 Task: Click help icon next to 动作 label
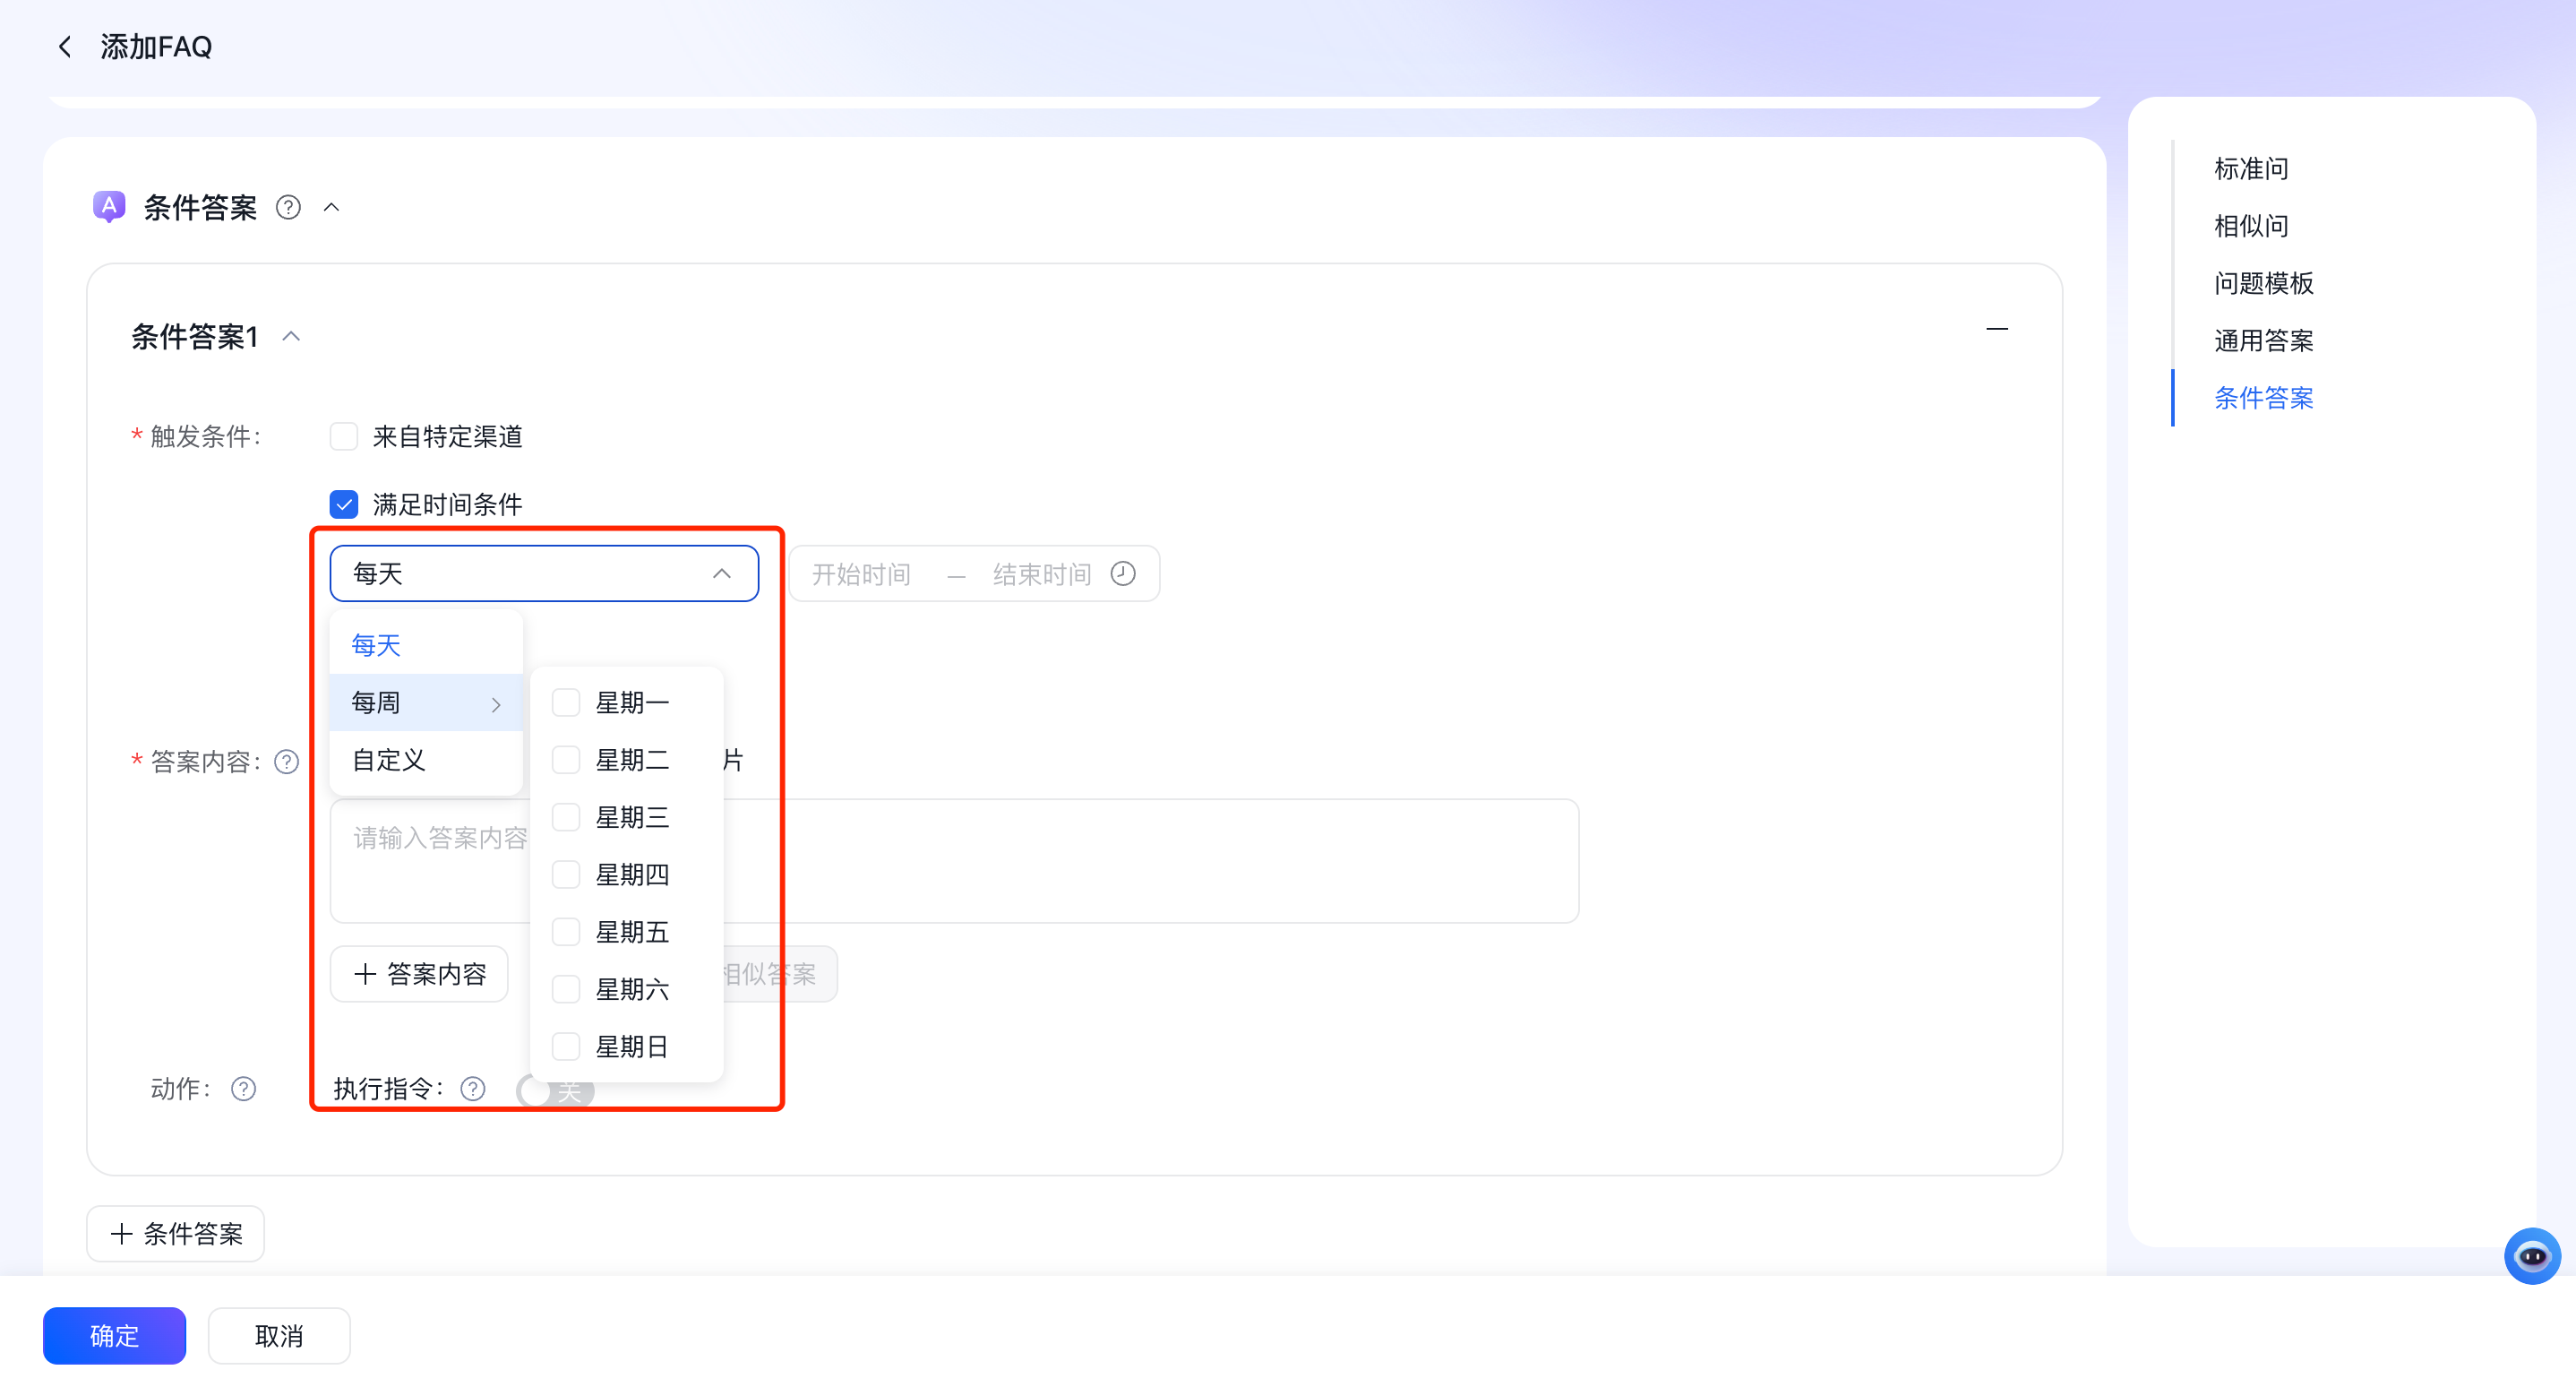tap(243, 1089)
